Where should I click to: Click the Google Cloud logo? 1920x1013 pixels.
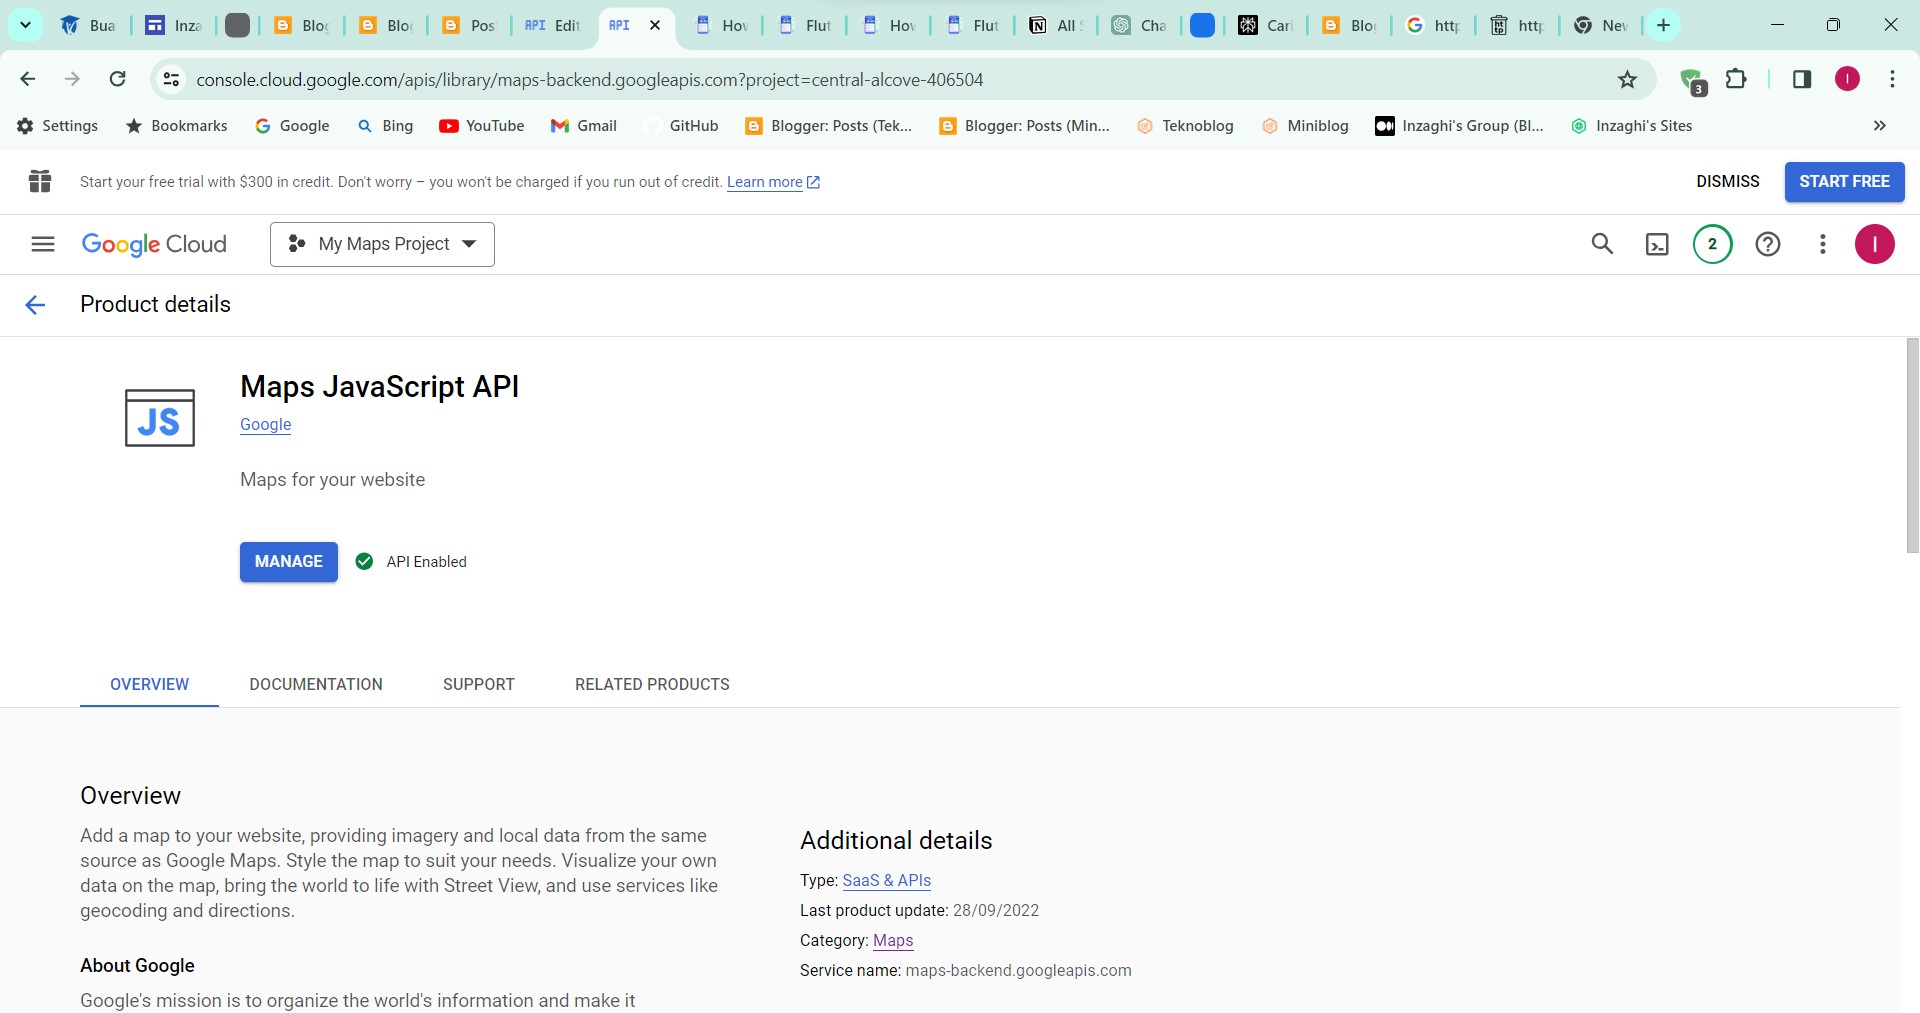(154, 244)
